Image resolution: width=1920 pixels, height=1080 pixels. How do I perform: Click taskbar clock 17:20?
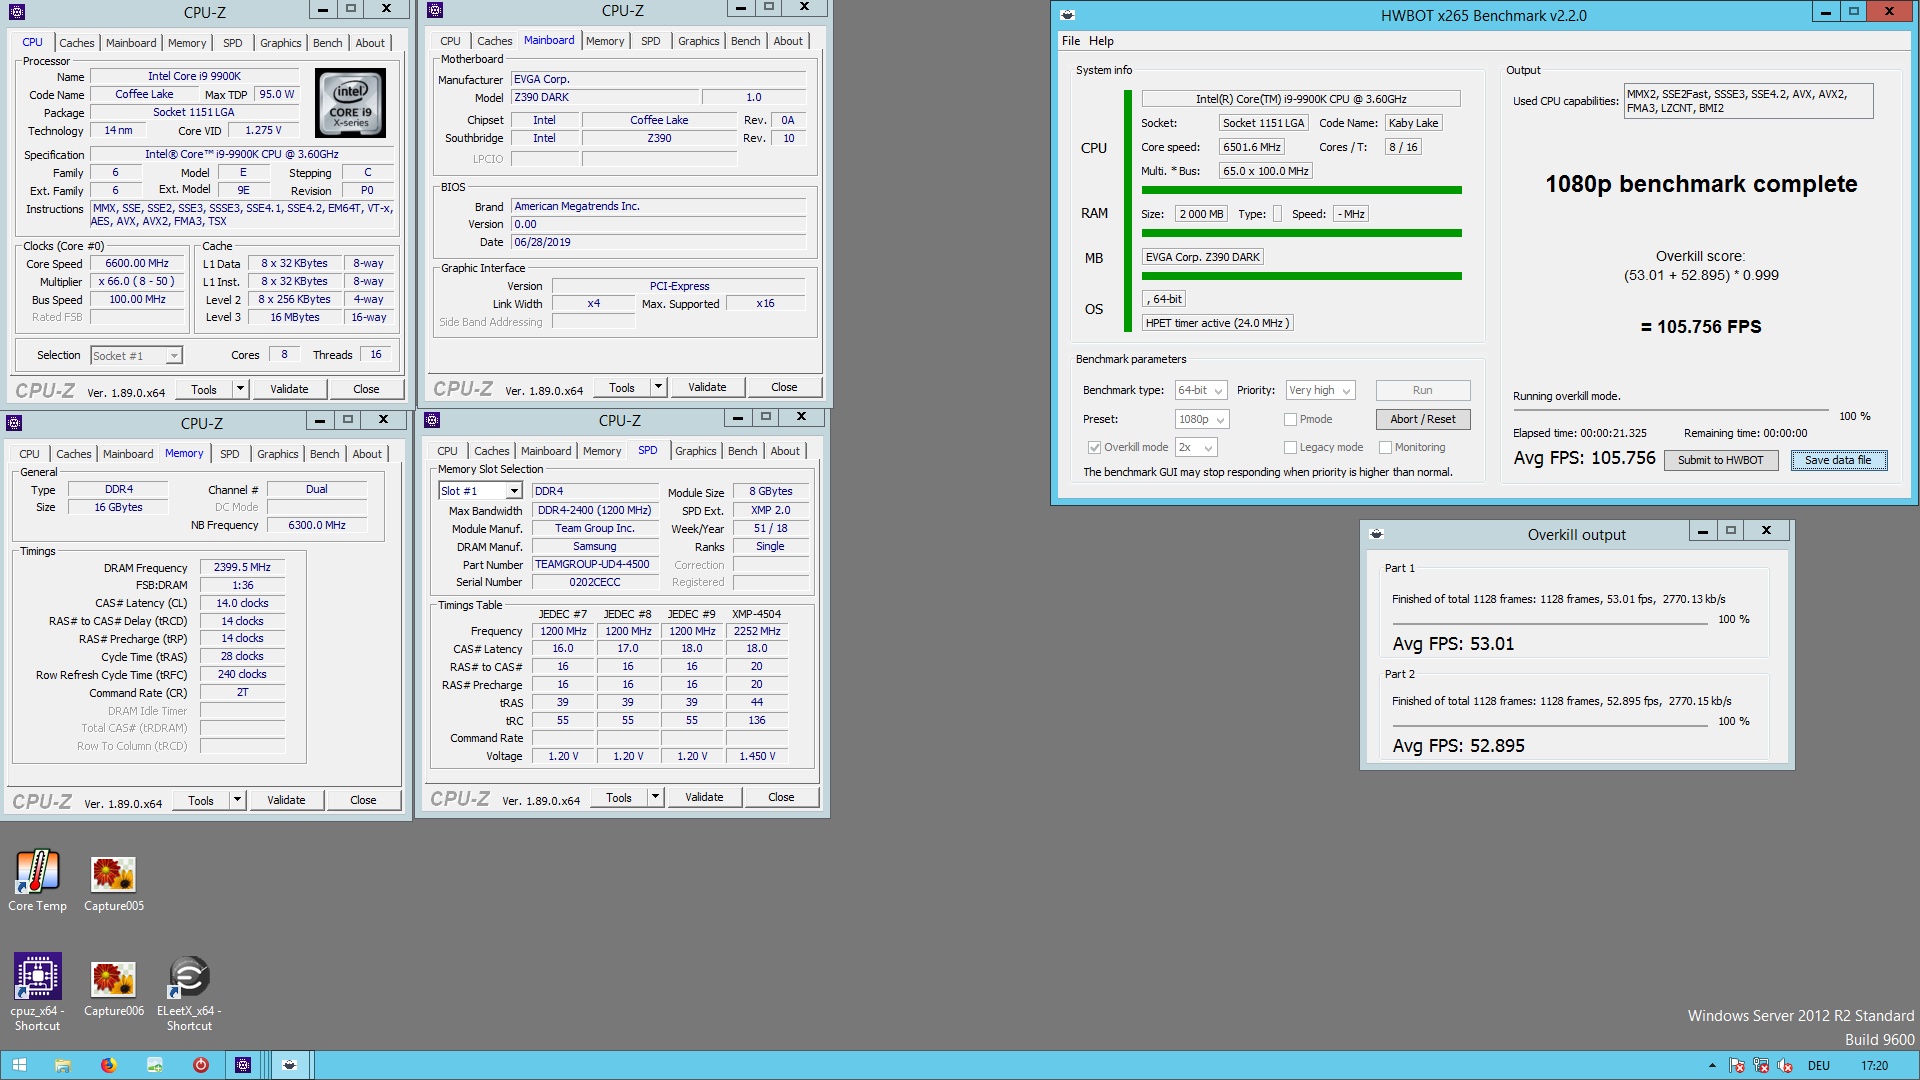coord(1874,1066)
